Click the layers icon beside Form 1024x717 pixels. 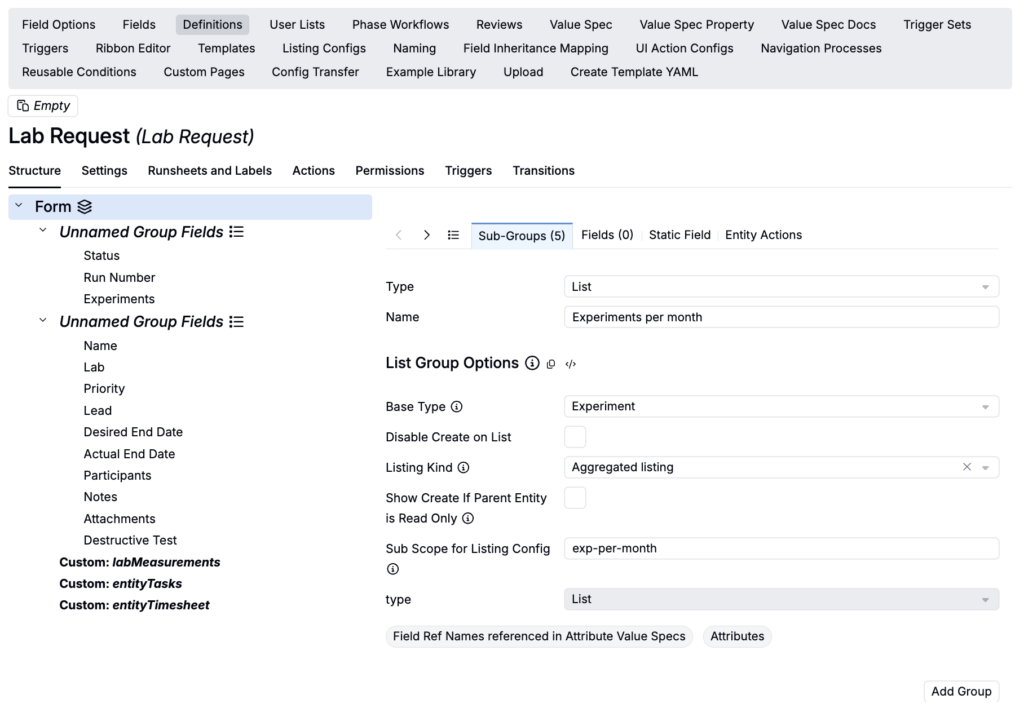pyautogui.click(x=85, y=207)
